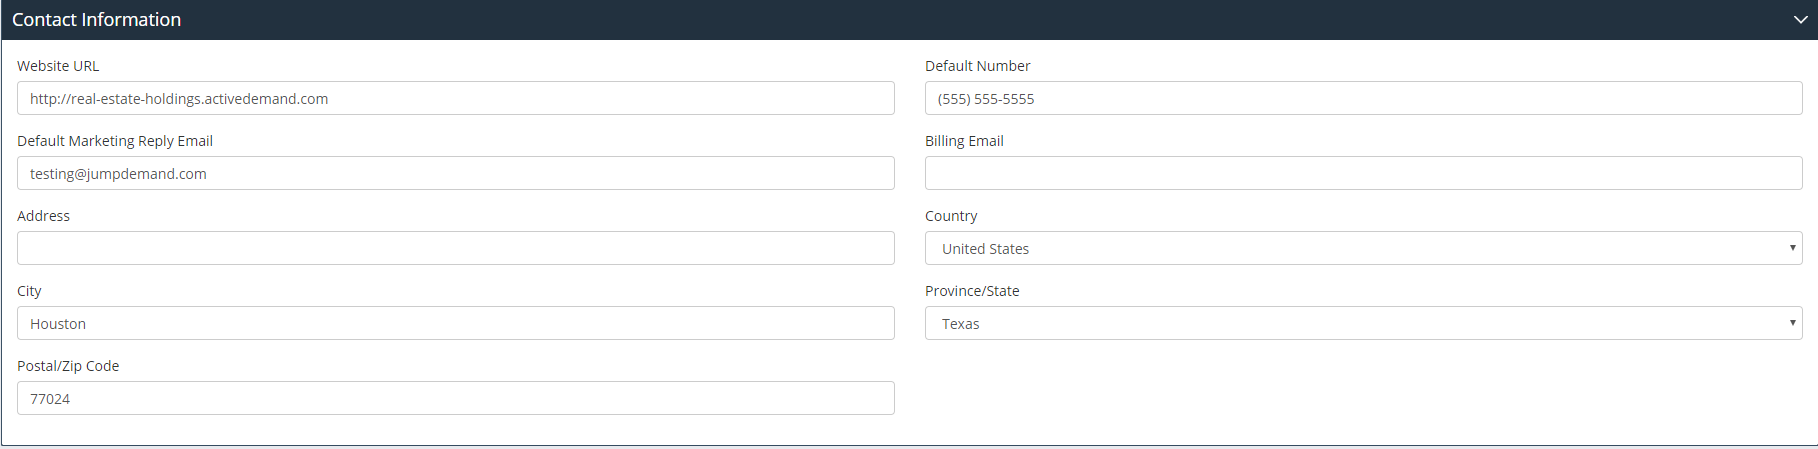Select the City field containing Houston
1818x449 pixels.
455,323
